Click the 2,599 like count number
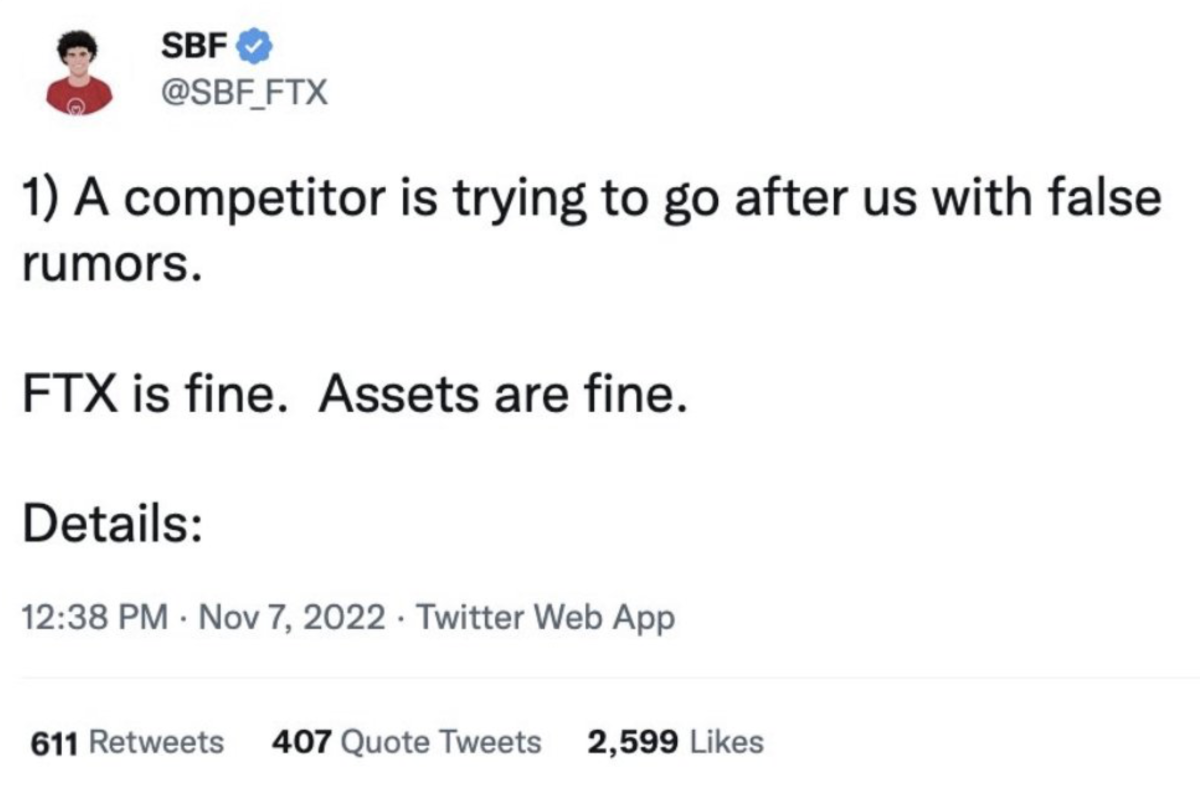Image resolution: width=1200 pixels, height=786 pixels. coord(632,742)
